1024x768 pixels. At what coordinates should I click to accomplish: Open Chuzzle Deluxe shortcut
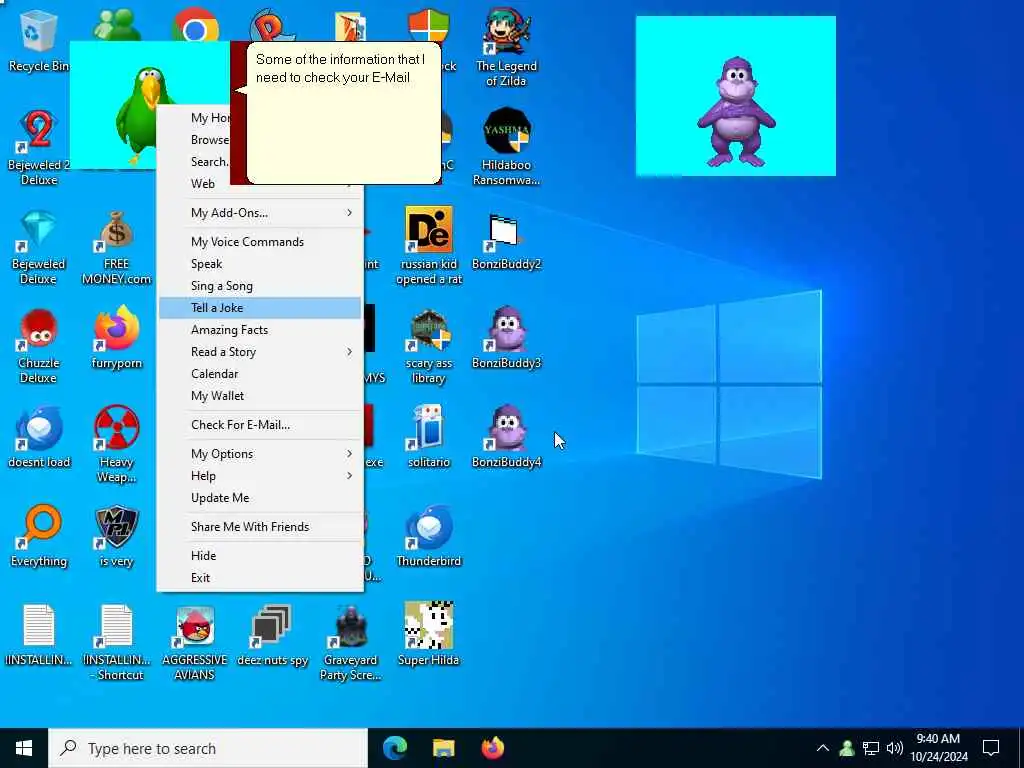pos(38,345)
